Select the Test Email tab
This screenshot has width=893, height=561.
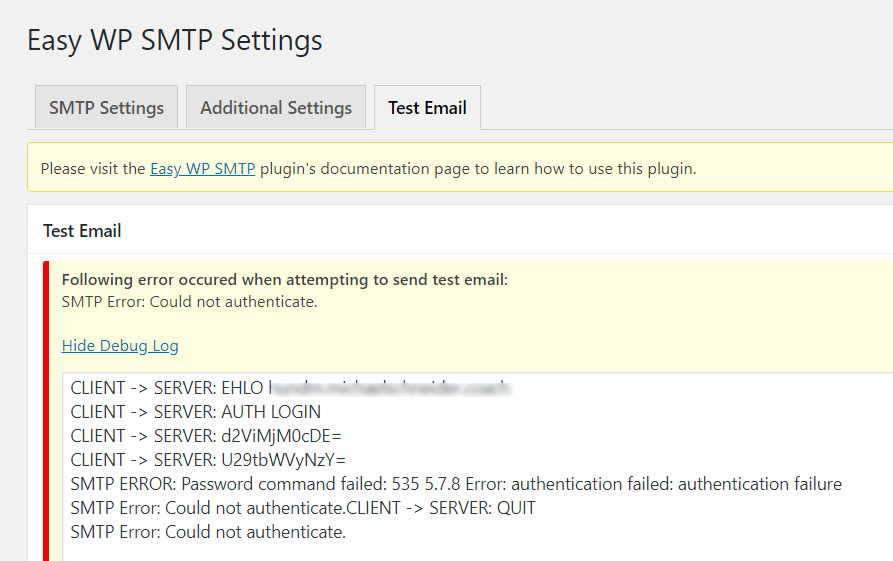[x=427, y=107]
